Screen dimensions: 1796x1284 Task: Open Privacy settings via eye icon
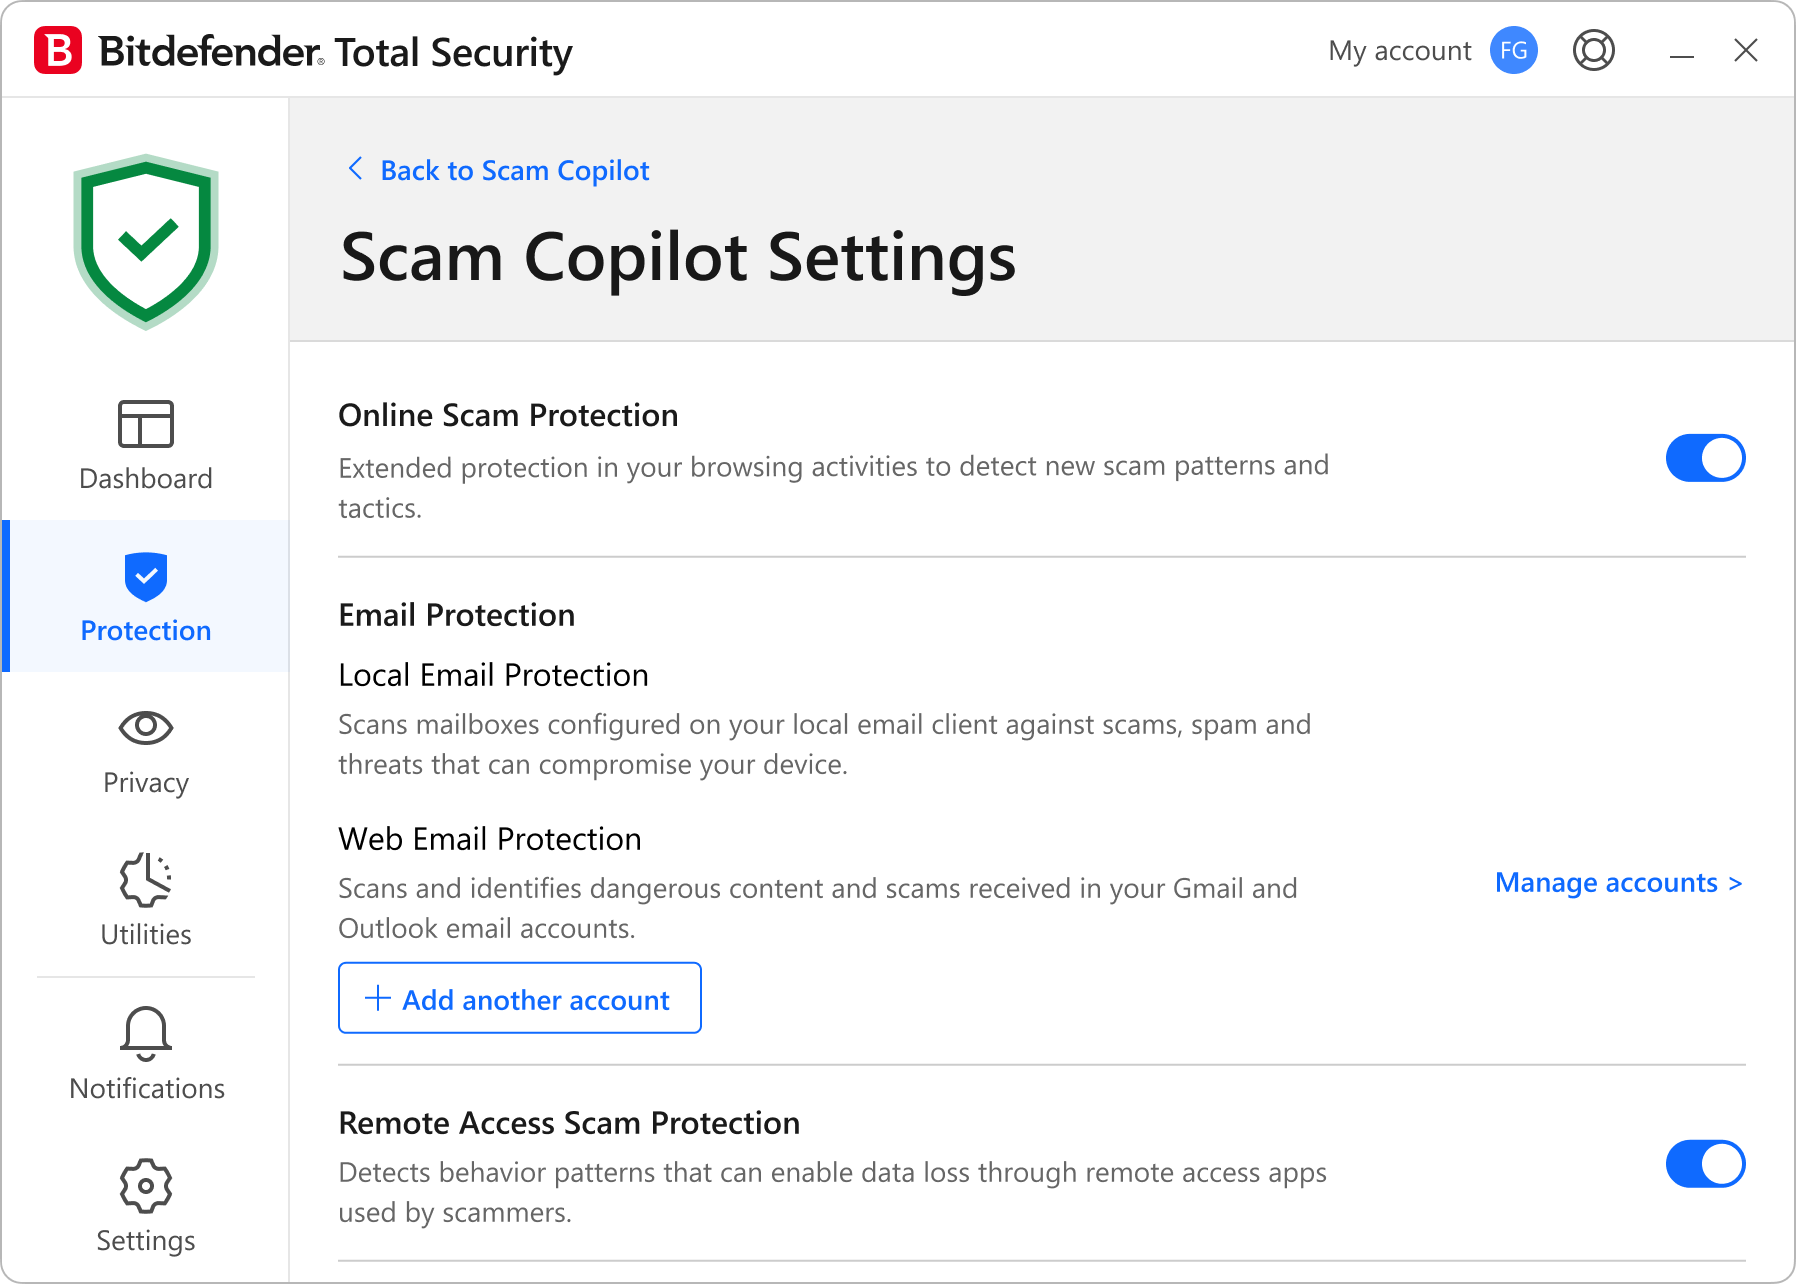click(146, 729)
